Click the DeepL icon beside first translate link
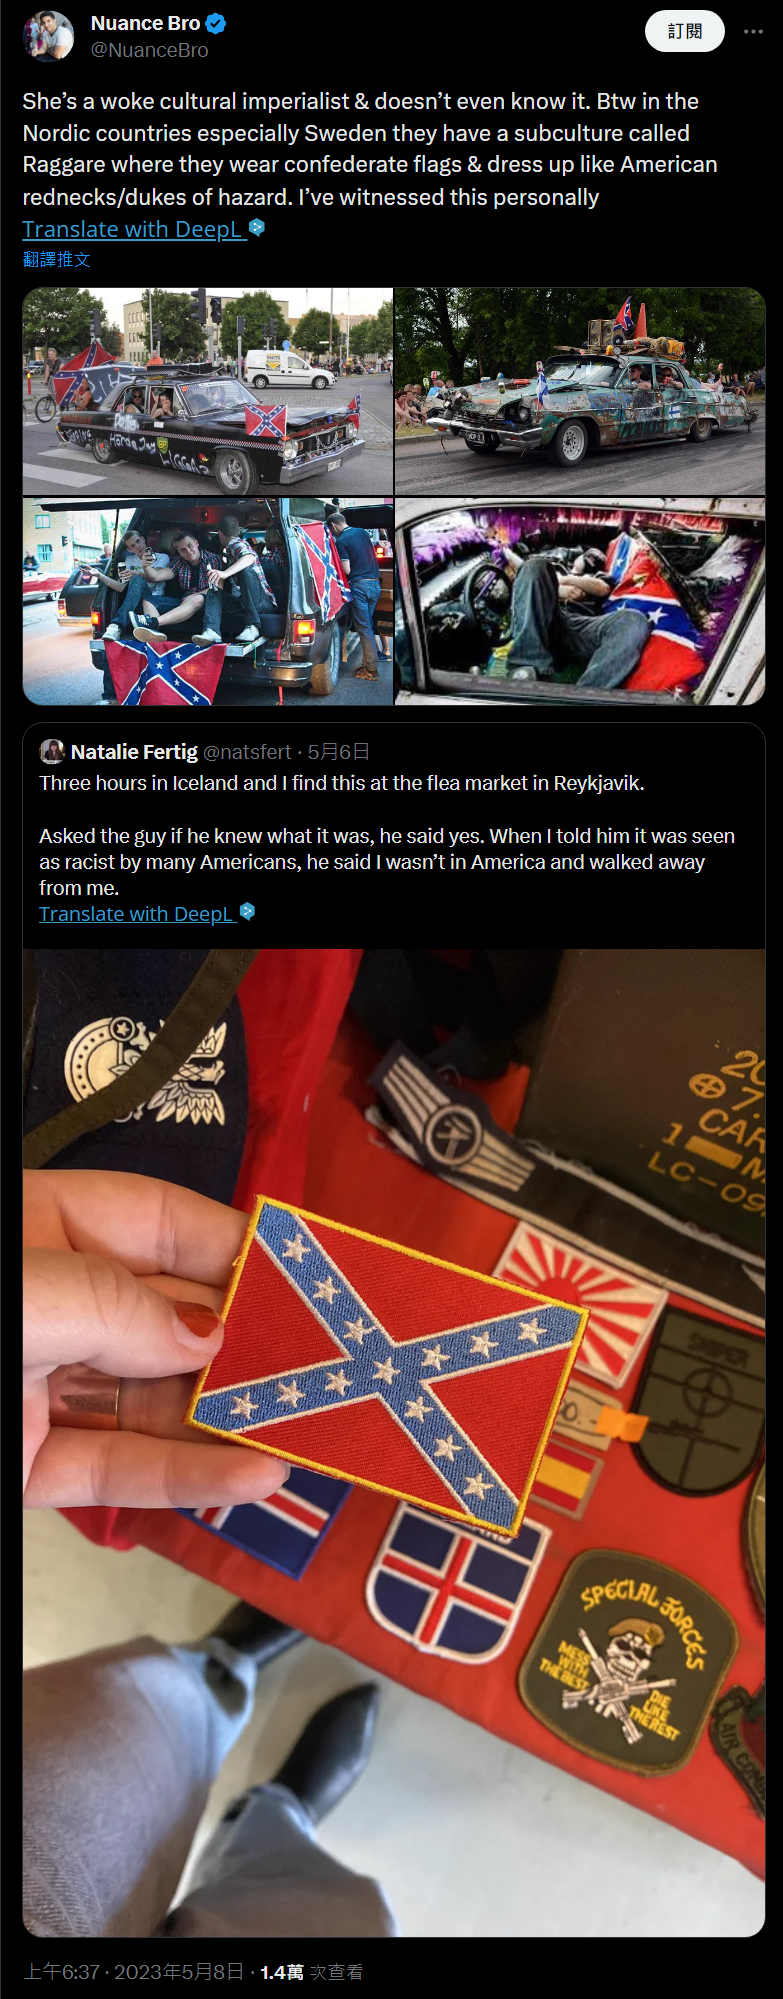The image size is (783, 1999). (257, 227)
